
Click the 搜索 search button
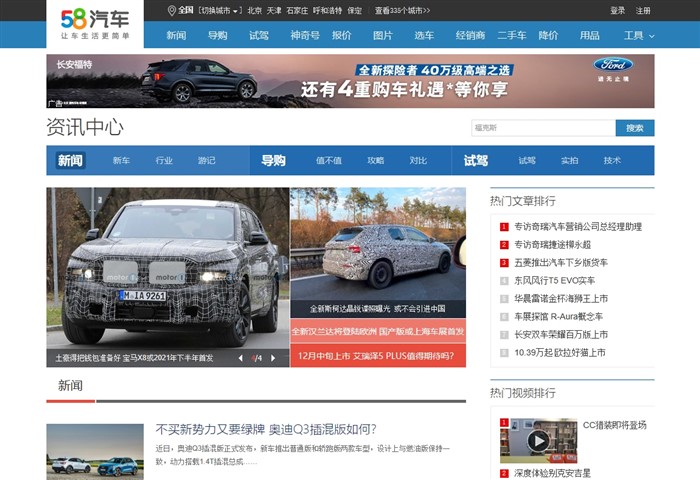point(635,128)
